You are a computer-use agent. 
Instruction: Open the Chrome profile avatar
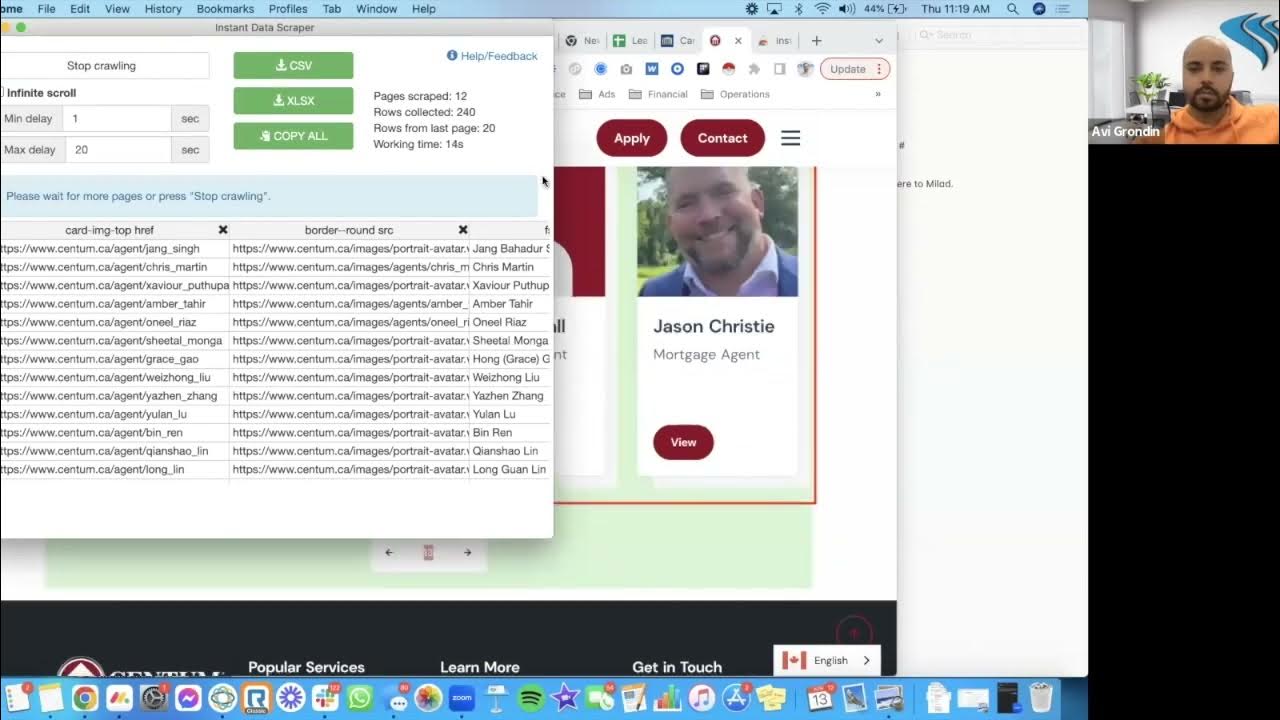click(x=805, y=69)
